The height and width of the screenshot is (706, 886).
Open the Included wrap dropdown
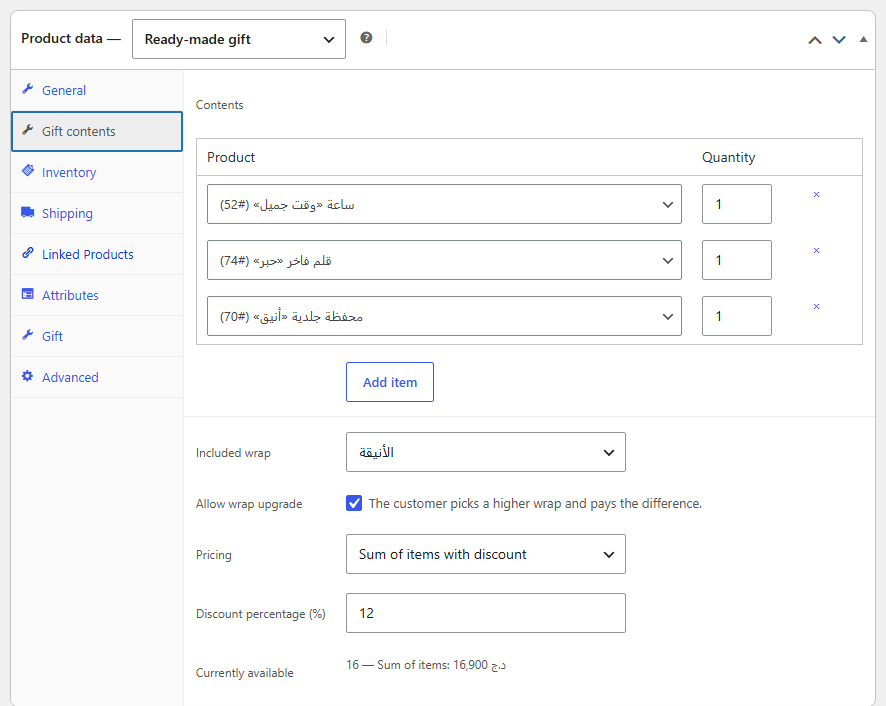coord(485,452)
